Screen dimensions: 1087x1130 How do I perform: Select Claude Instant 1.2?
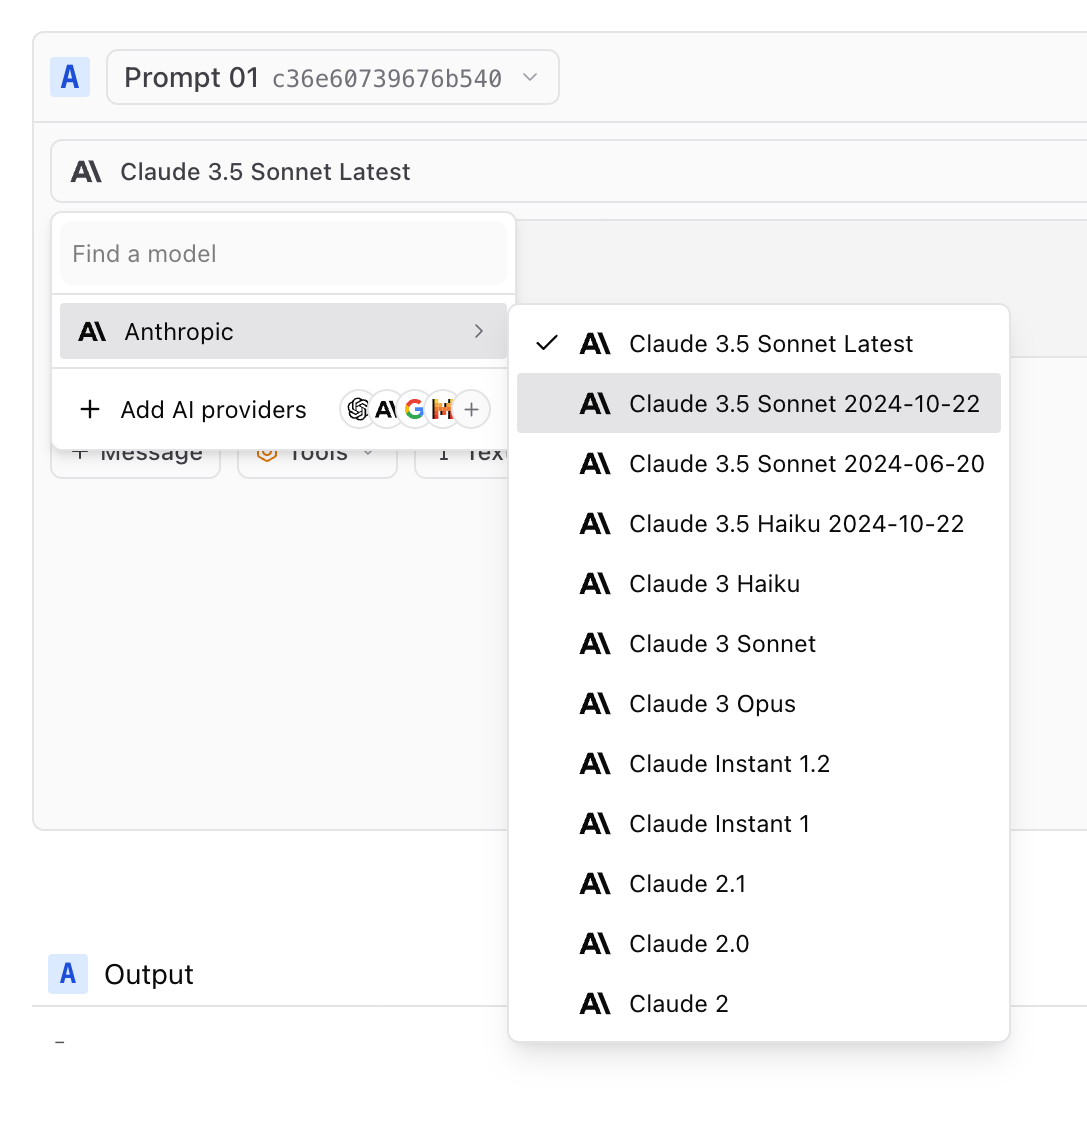[728, 763]
